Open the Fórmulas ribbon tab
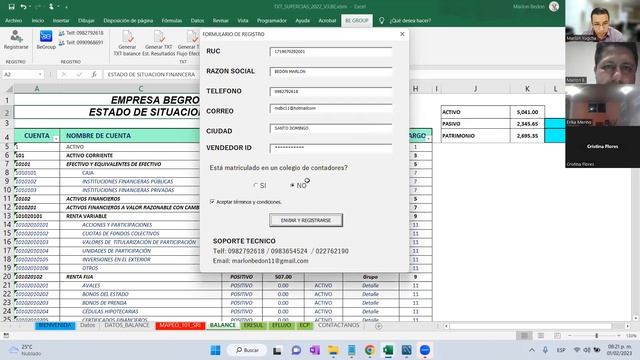This screenshot has height=360, width=640. (171, 20)
